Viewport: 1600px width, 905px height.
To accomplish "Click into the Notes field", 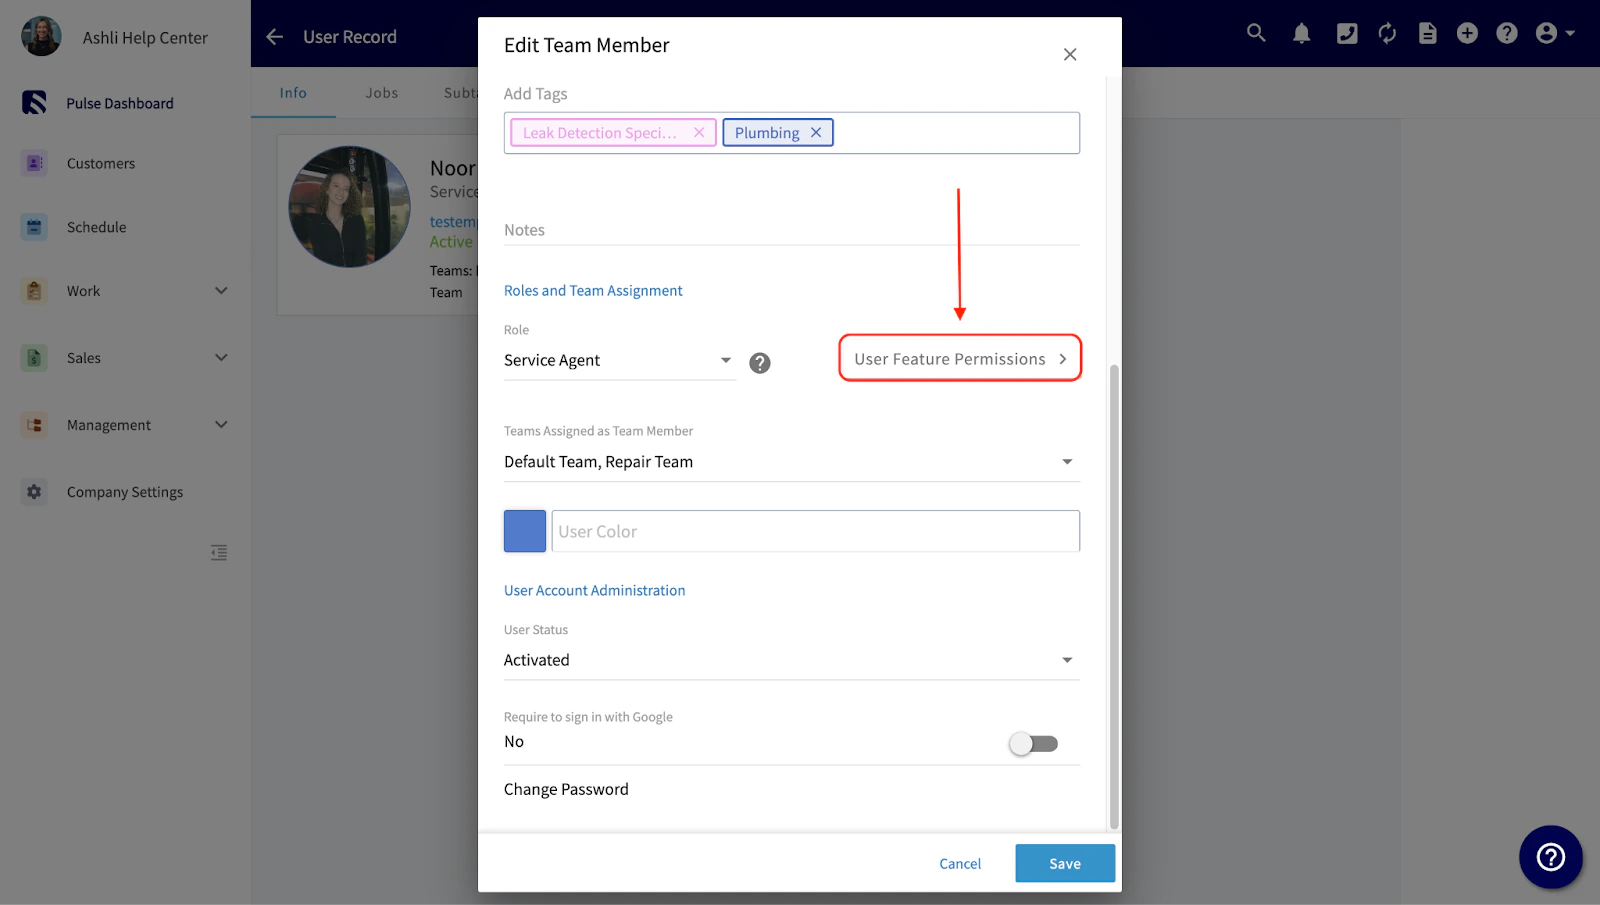I will [x=792, y=230].
